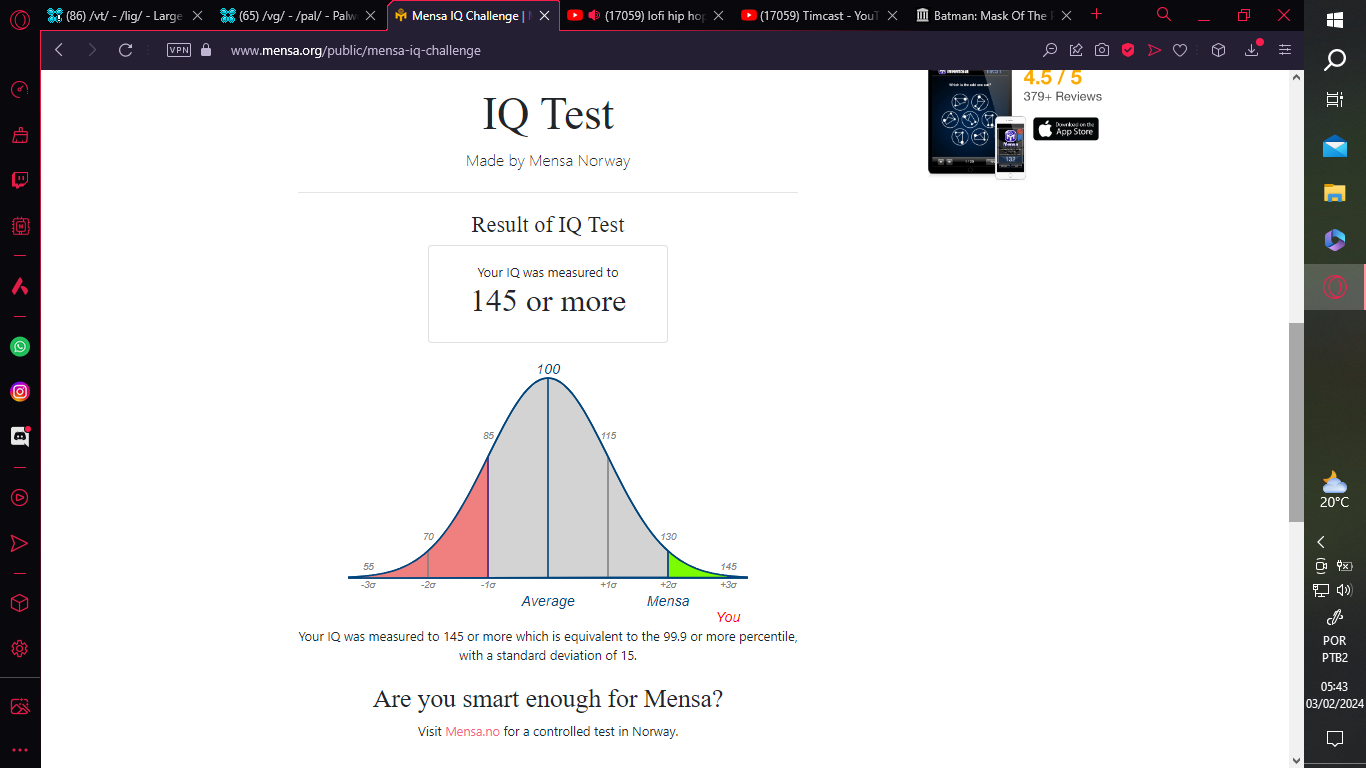Image resolution: width=1366 pixels, height=768 pixels.
Task: Close the Timcast YouTube tab
Action: (892, 16)
